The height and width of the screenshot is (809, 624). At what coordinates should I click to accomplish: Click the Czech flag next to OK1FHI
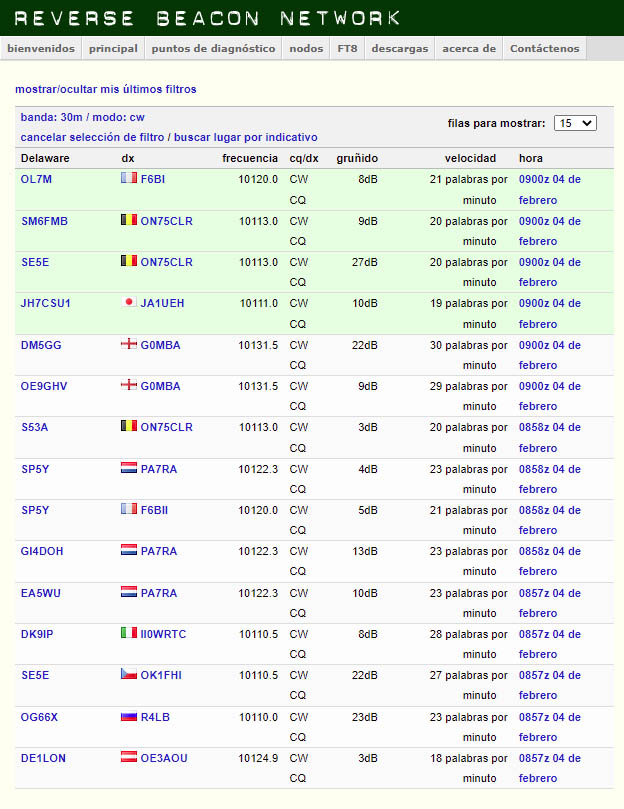coord(128,675)
